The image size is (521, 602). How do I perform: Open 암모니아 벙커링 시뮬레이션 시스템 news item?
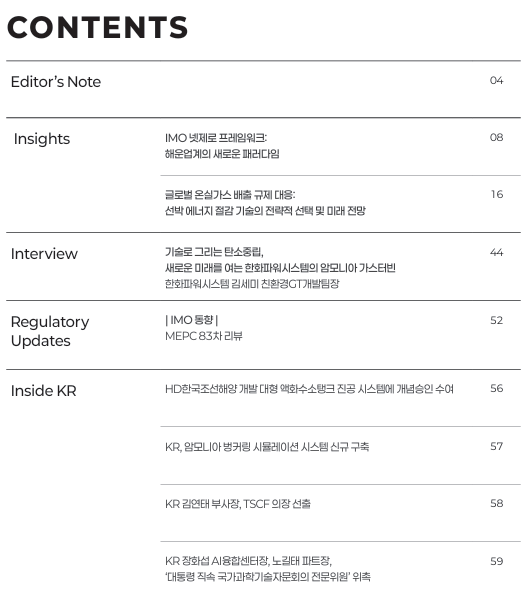click(267, 447)
